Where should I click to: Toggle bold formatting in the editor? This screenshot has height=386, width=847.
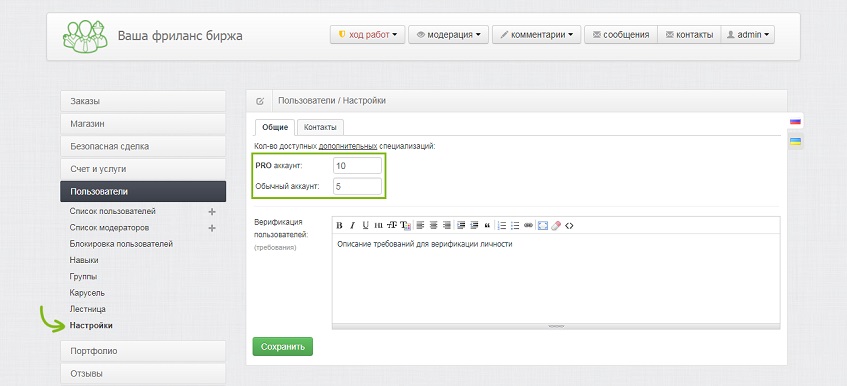pyautogui.click(x=339, y=225)
